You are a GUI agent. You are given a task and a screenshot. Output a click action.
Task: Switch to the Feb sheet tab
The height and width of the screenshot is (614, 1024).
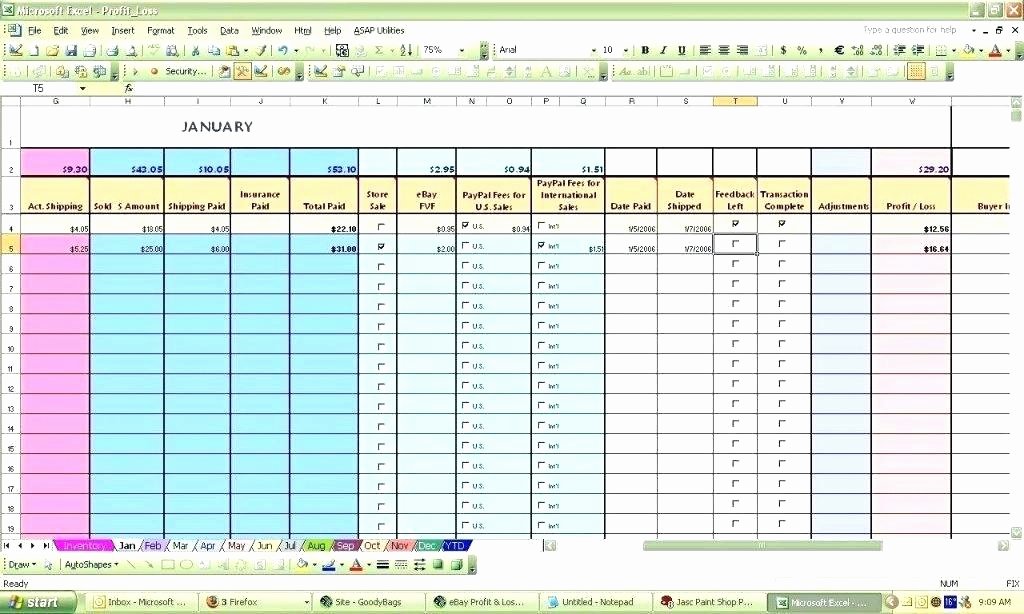coord(153,545)
